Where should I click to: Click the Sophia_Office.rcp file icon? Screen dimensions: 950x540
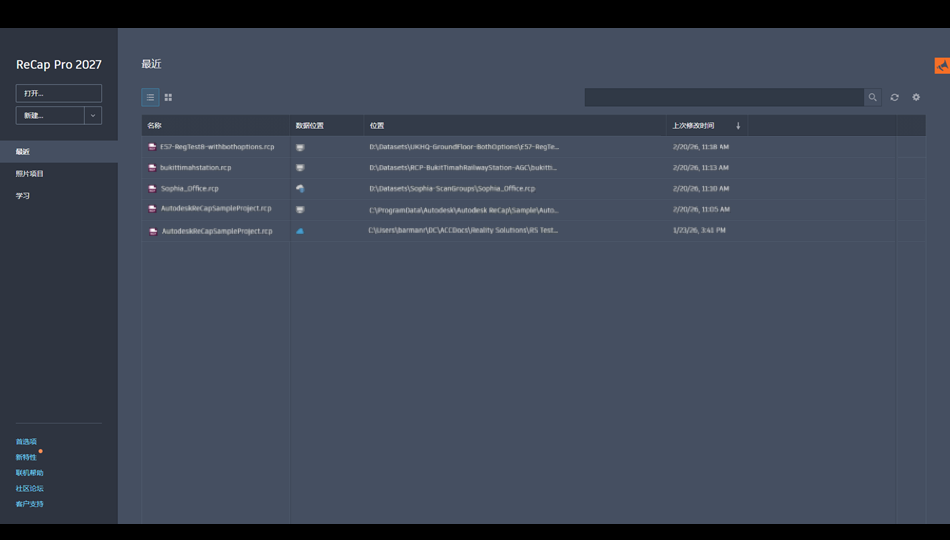point(153,188)
